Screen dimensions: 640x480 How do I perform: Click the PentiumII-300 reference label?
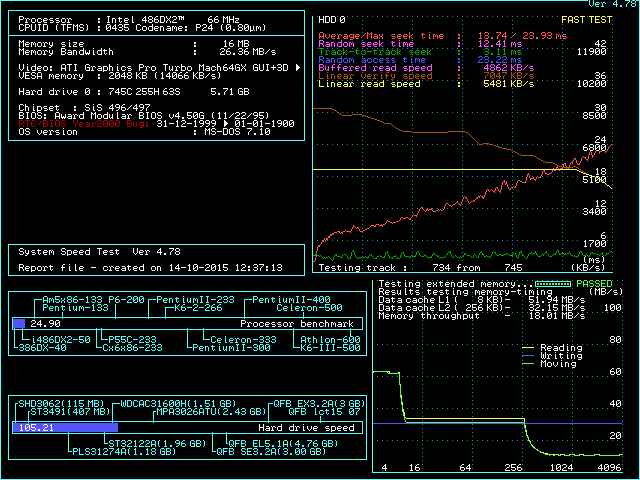point(231,348)
